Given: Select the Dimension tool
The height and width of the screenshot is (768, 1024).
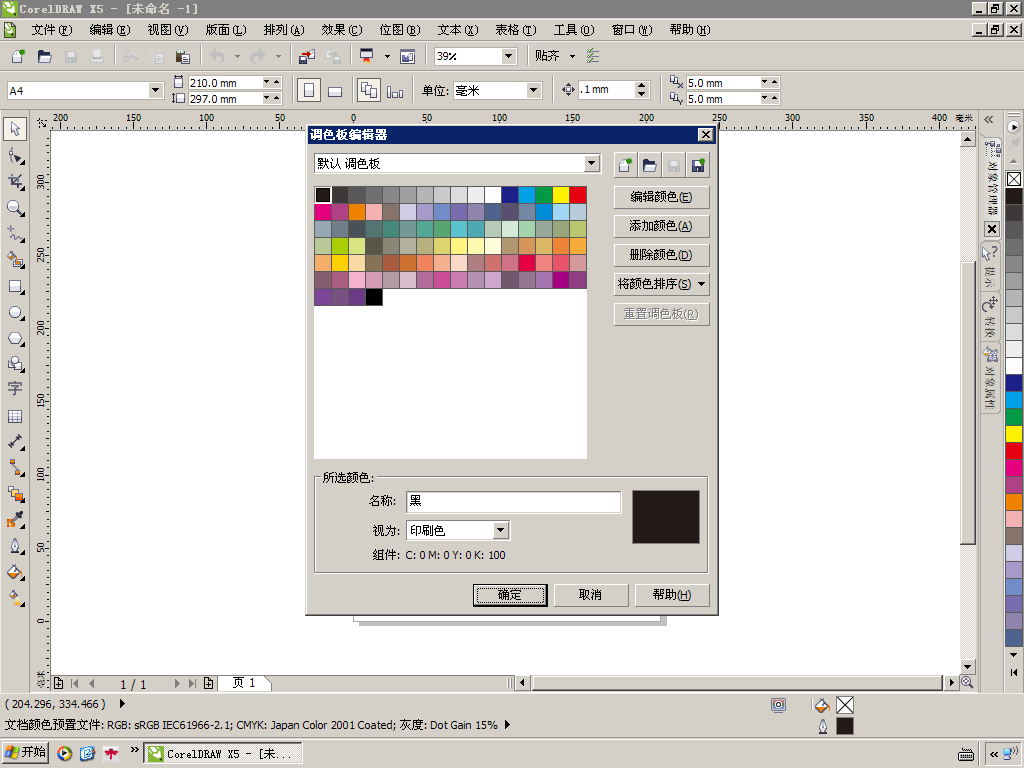Looking at the screenshot, I should [15, 442].
